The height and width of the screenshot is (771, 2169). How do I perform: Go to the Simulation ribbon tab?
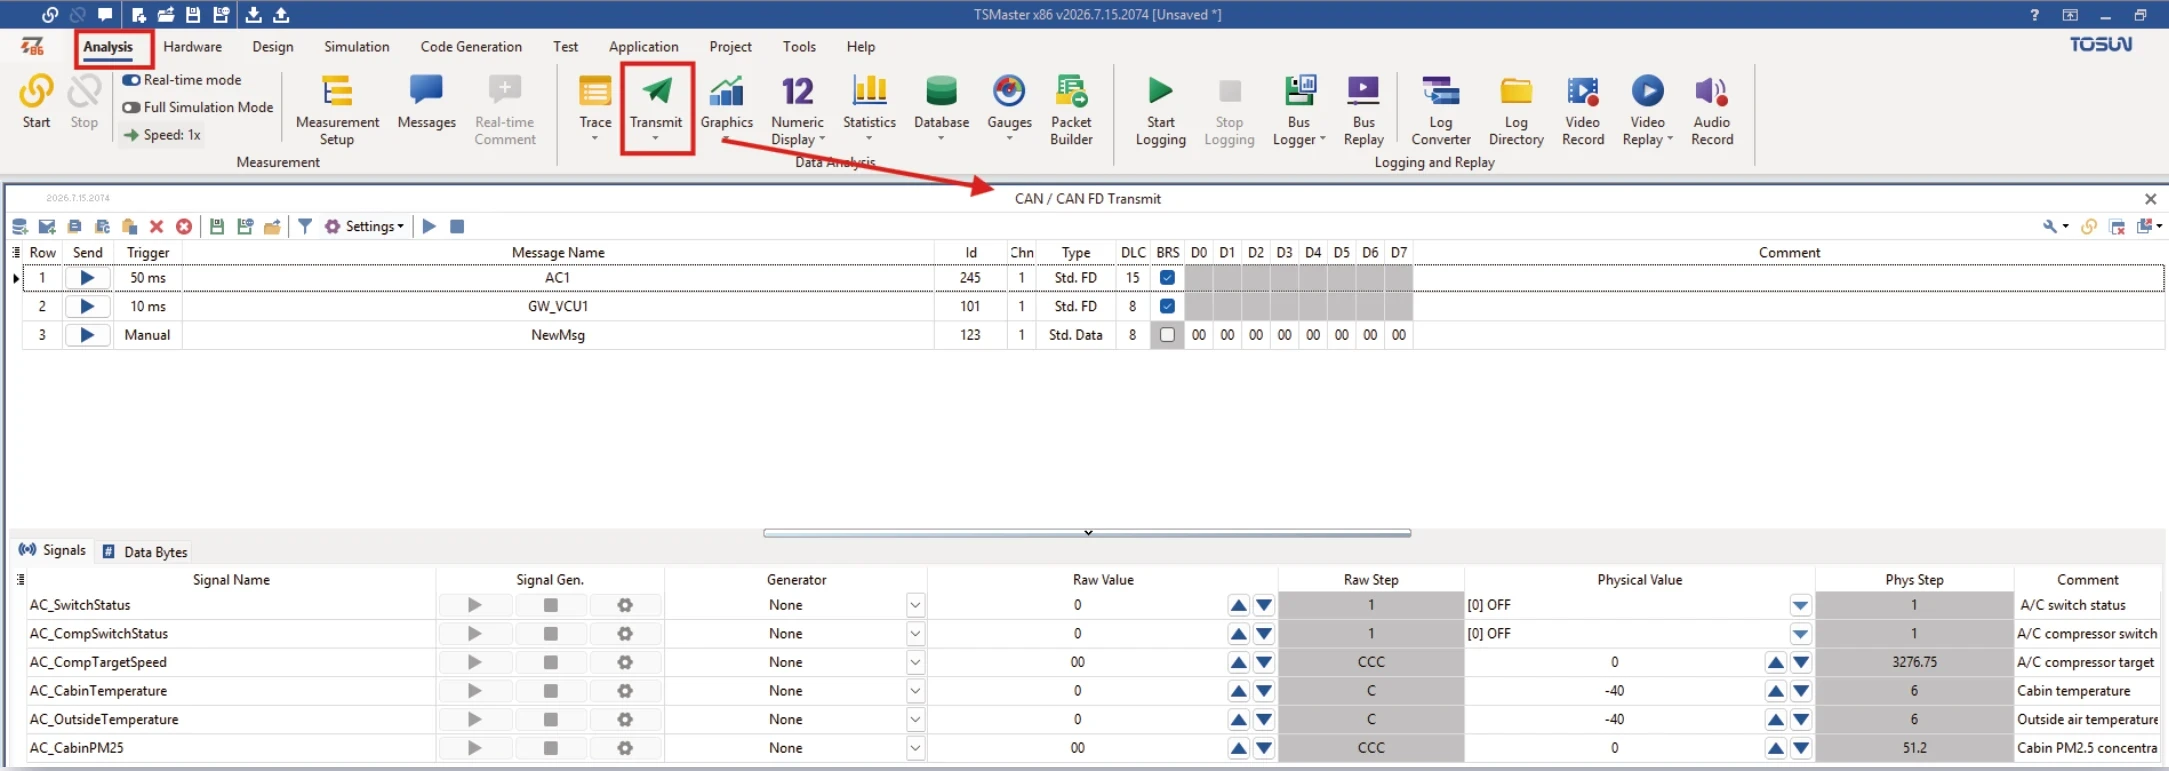coord(357,47)
